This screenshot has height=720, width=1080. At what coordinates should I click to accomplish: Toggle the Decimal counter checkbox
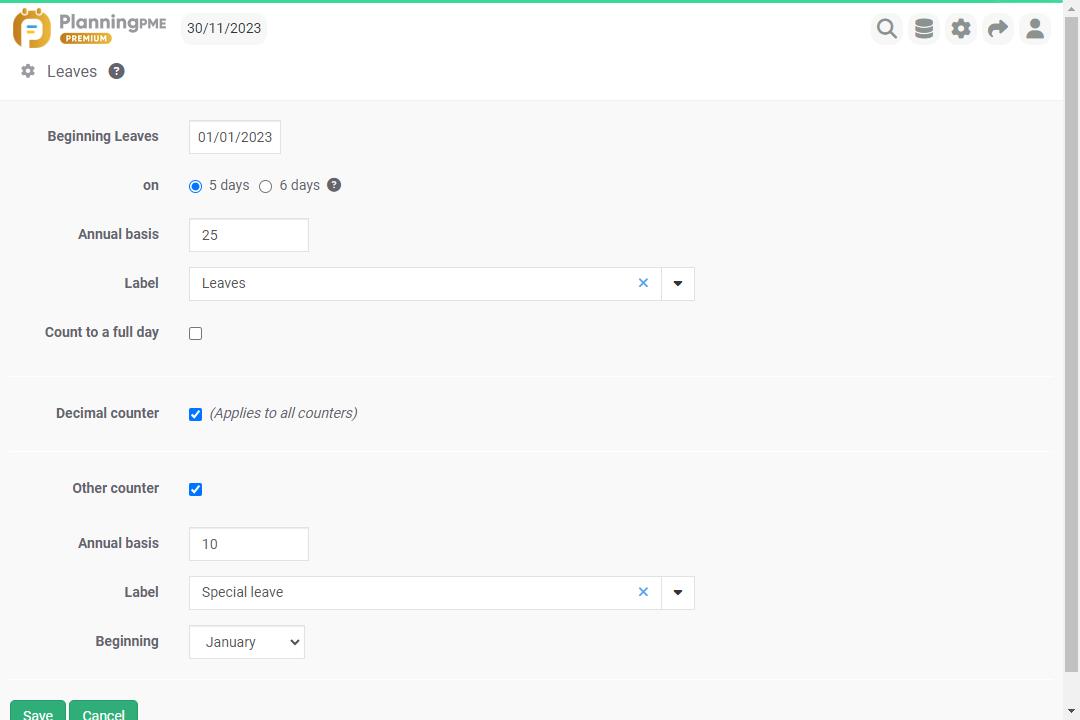coord(196,414)
